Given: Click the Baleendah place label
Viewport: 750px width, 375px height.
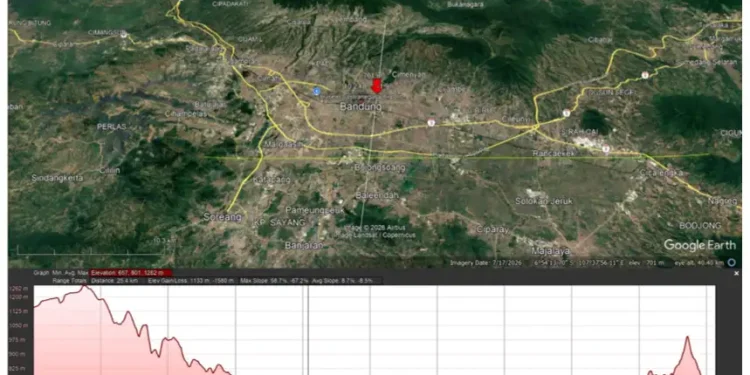Looking at the screenshot, I should [x=377, y=195].
